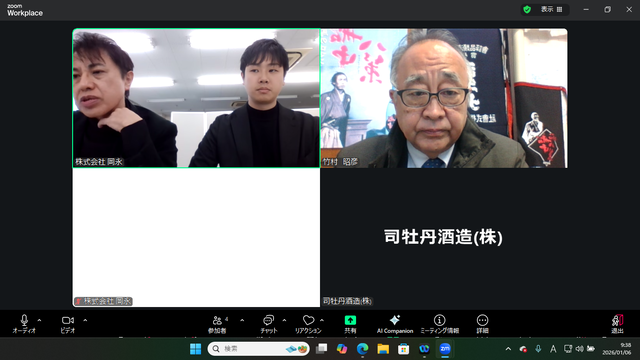This screenshot has height=360, width=640.
Task: Select the 株式会社 同永 video tile with two men
Action: 196,98
